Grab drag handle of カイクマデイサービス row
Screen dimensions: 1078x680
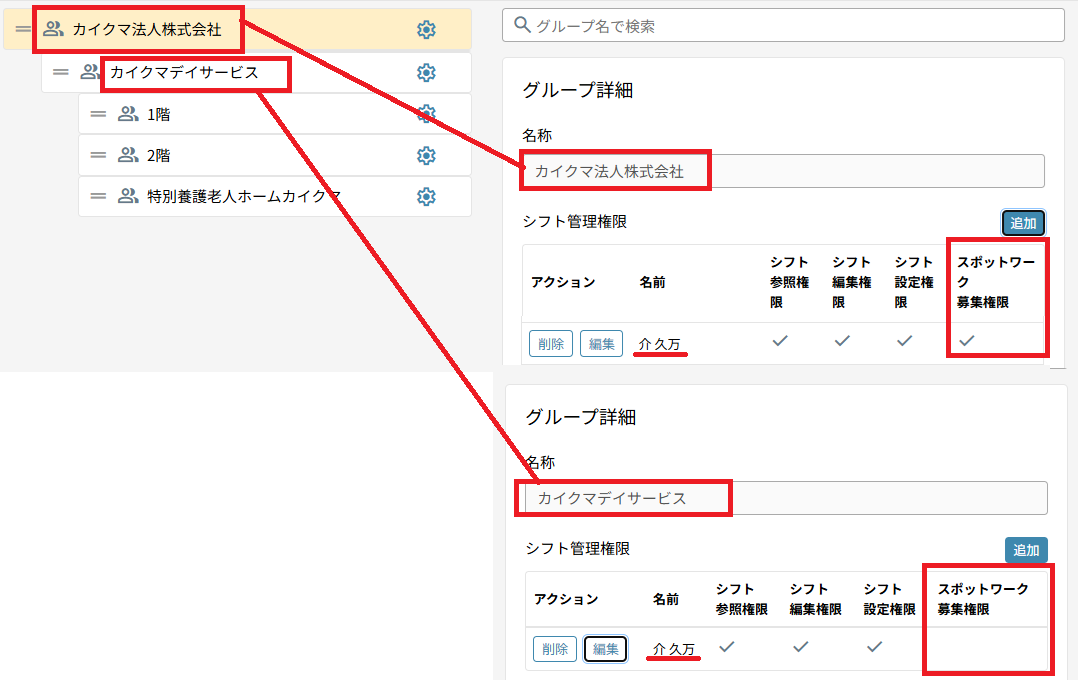tap(60, 72)
